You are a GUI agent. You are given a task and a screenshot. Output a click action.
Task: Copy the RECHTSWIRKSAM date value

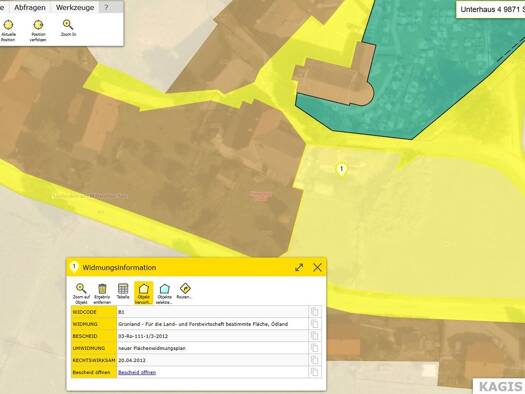pos(314,360)
